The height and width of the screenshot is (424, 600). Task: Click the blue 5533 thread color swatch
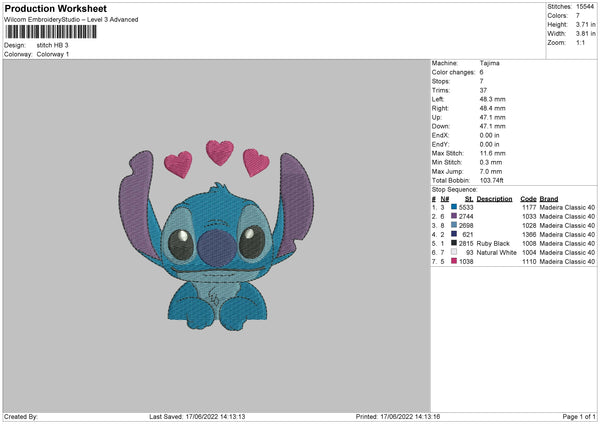454,207
